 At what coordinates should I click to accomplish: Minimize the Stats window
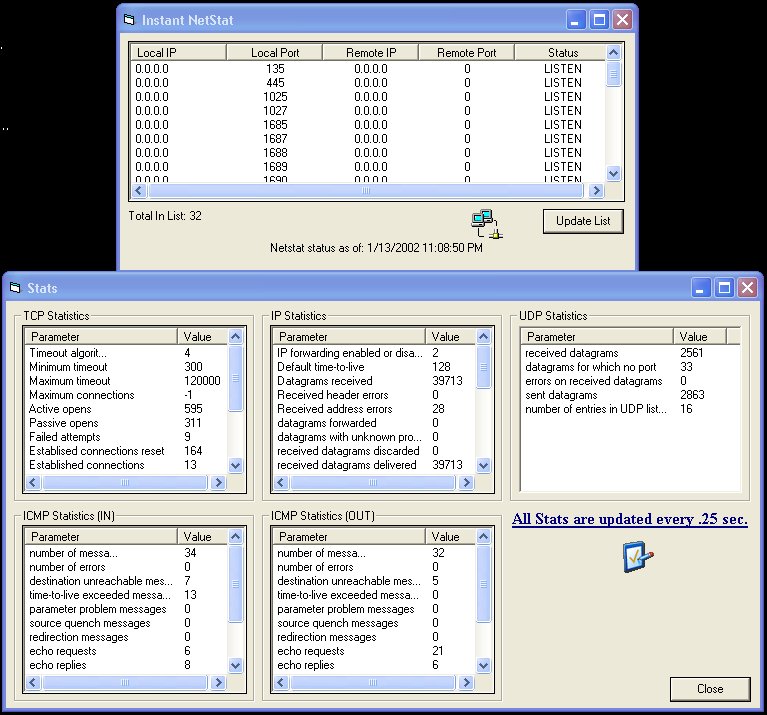702,288
